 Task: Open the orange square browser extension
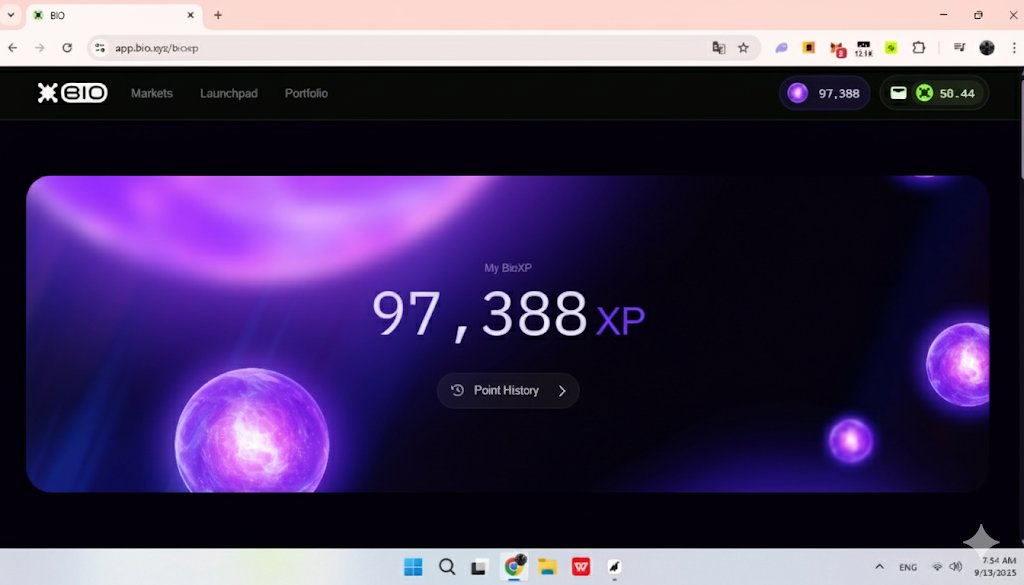808,48
